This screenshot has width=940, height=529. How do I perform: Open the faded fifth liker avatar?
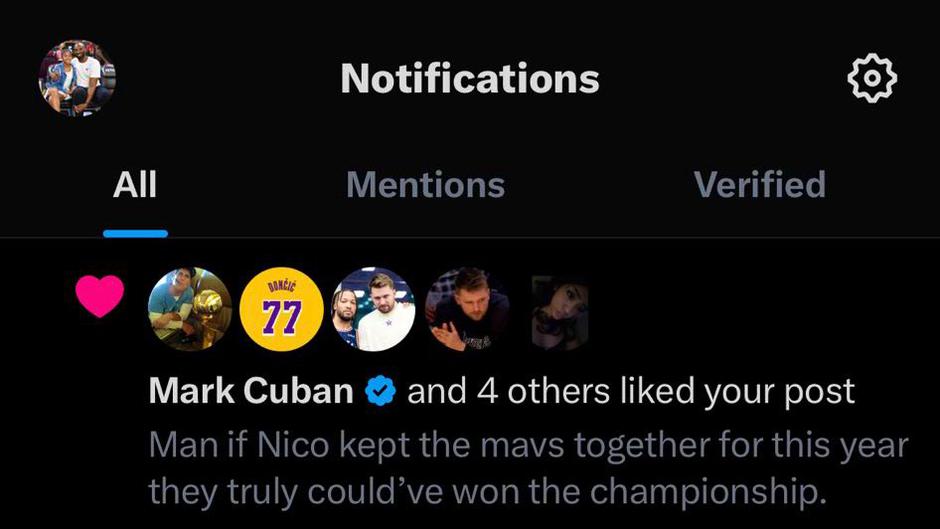(x=560, y=312)
